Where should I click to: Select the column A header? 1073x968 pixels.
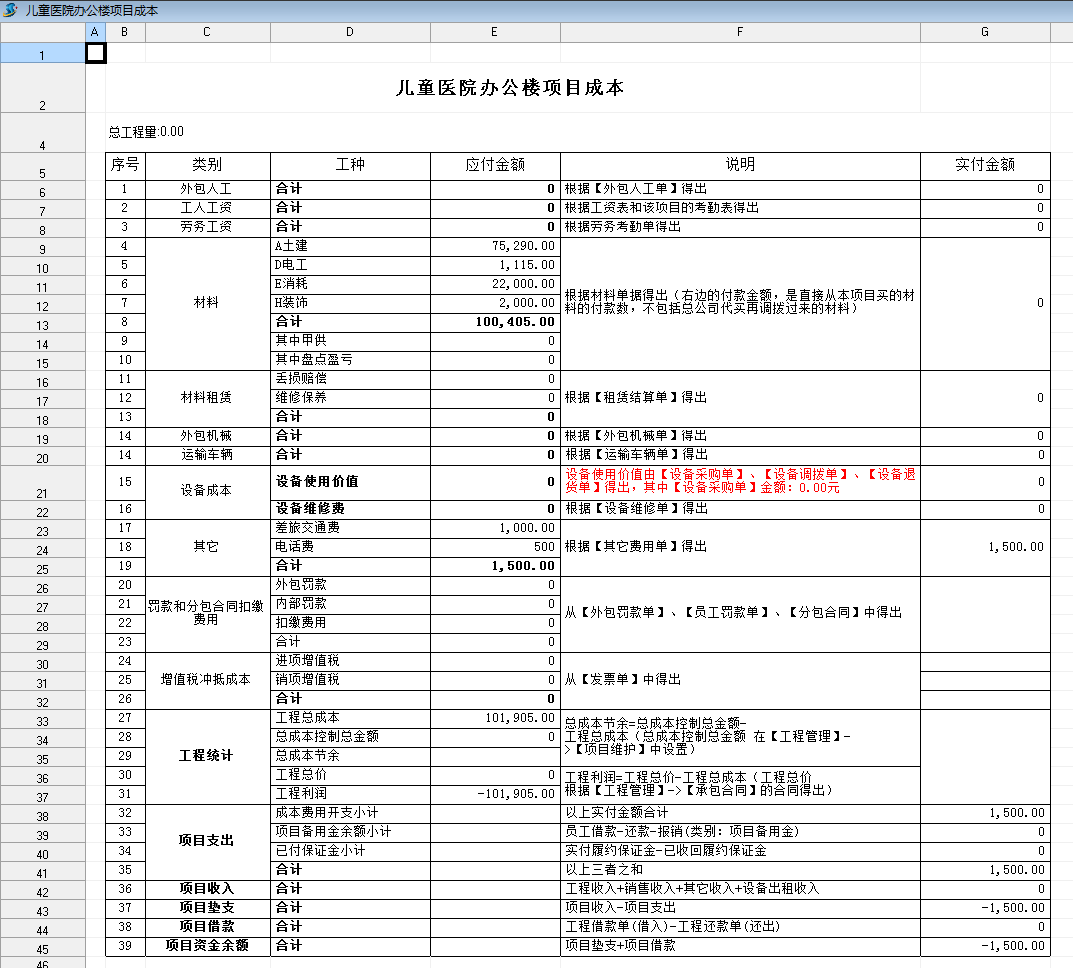coord(95,32)
